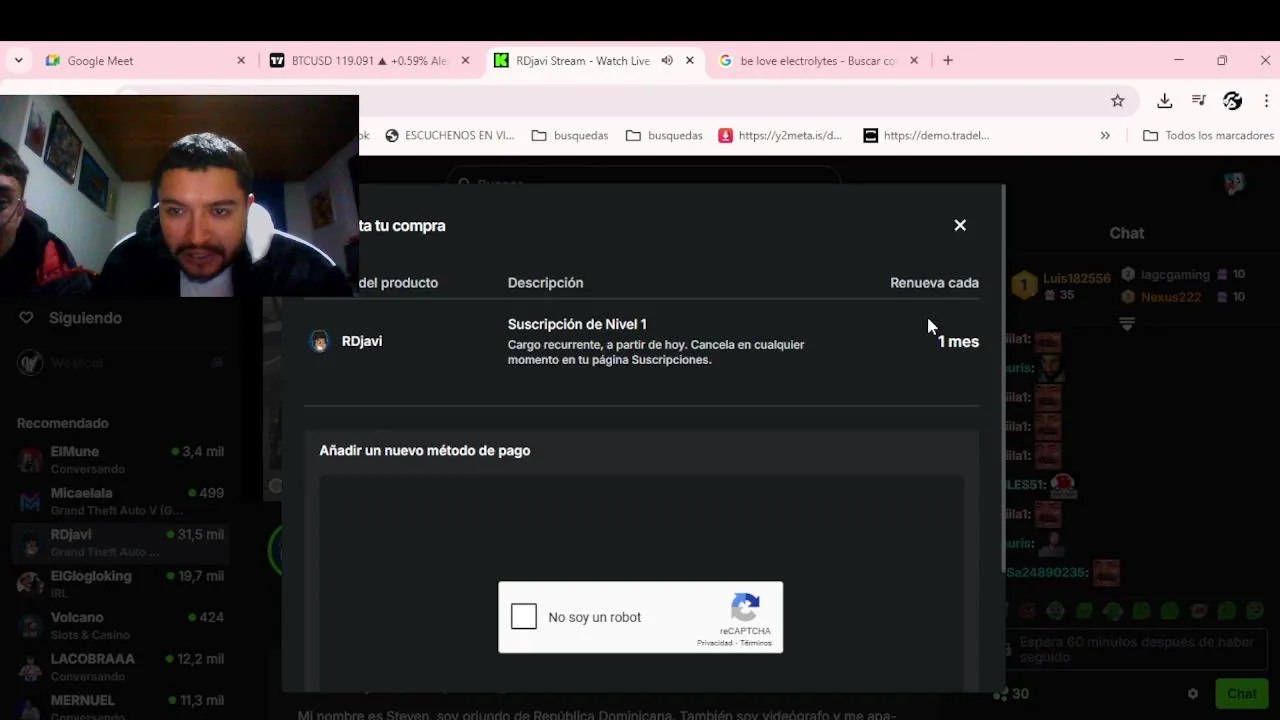Click the RDjavi avatar in purchase dialog
This screenshot has width=1280, height=720.
[319, 341]
